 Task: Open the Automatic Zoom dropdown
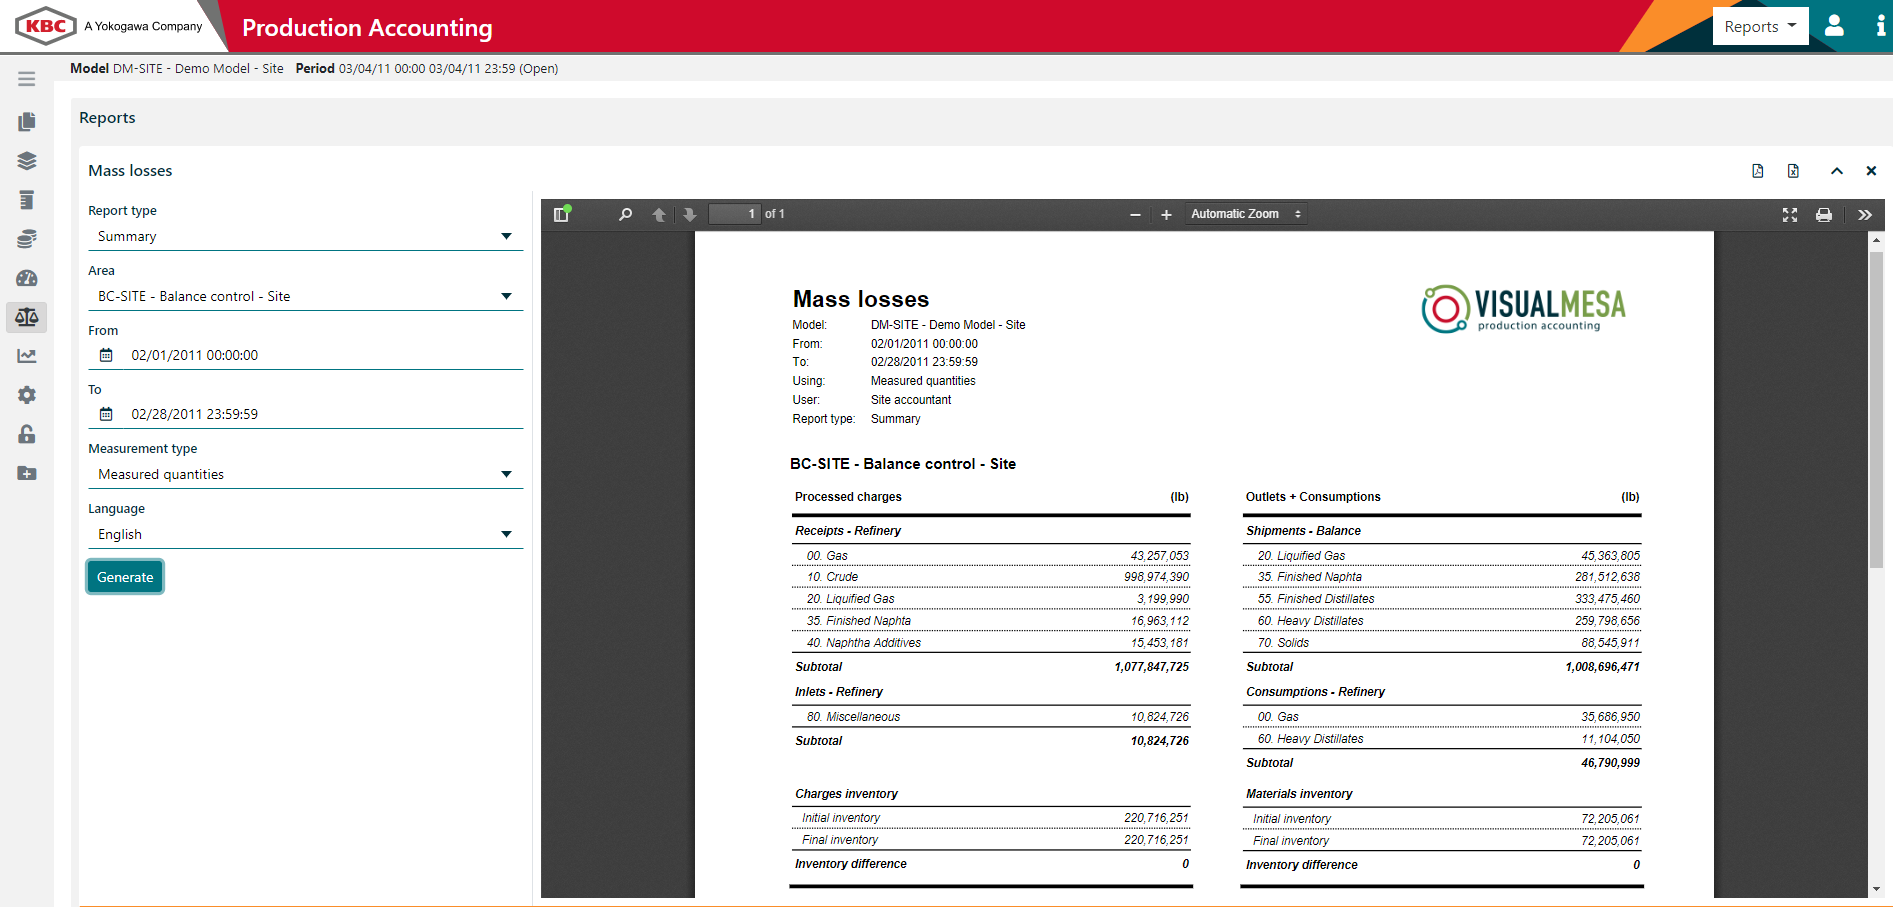[1245, 213]
